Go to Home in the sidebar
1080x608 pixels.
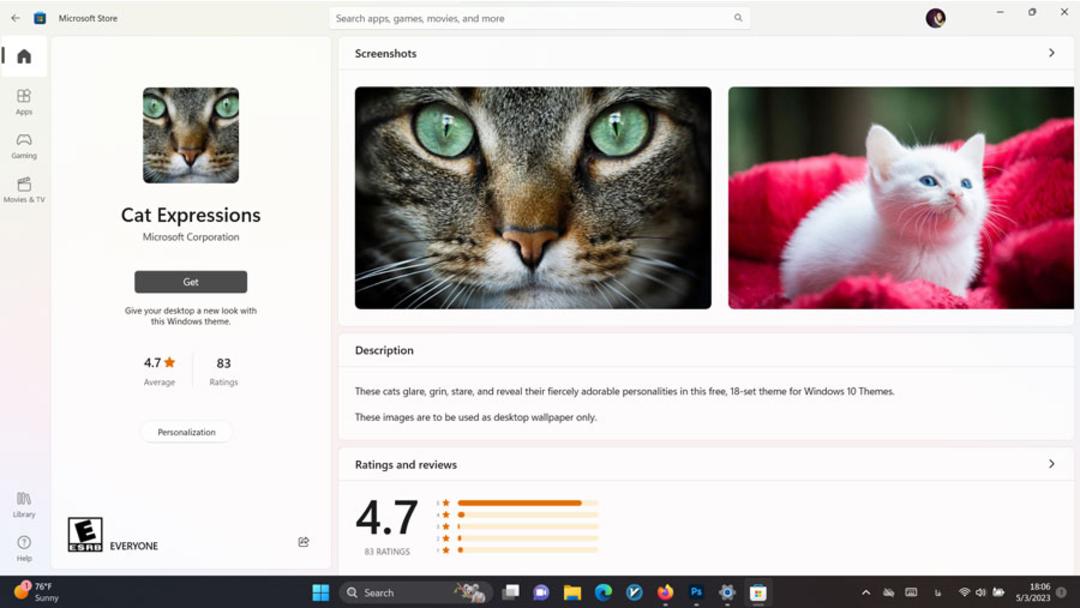pyautogui.click(x=24, y=56)
